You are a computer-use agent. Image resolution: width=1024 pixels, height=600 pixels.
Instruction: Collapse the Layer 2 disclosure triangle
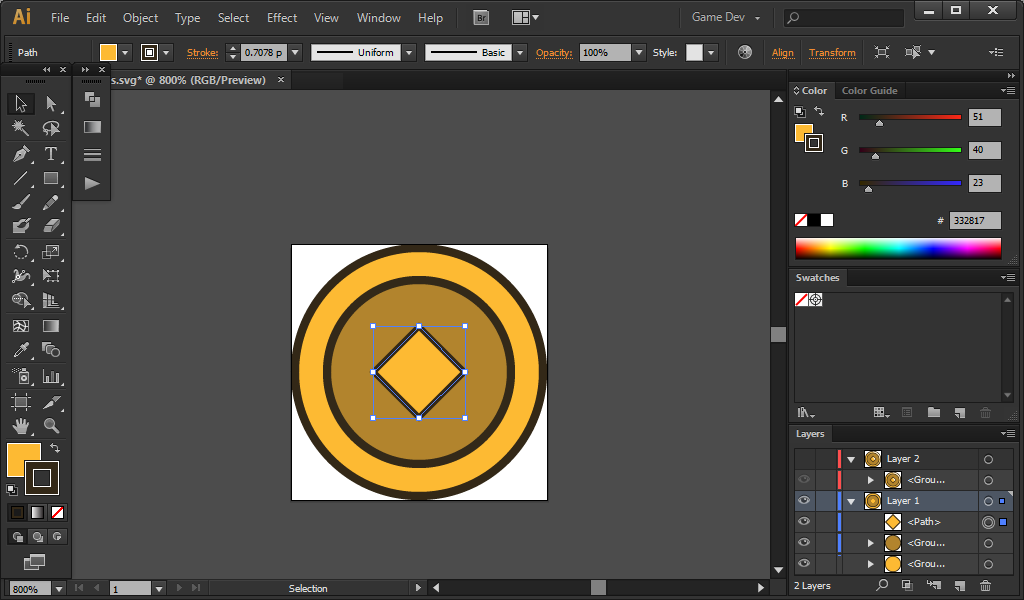[851, 459]
